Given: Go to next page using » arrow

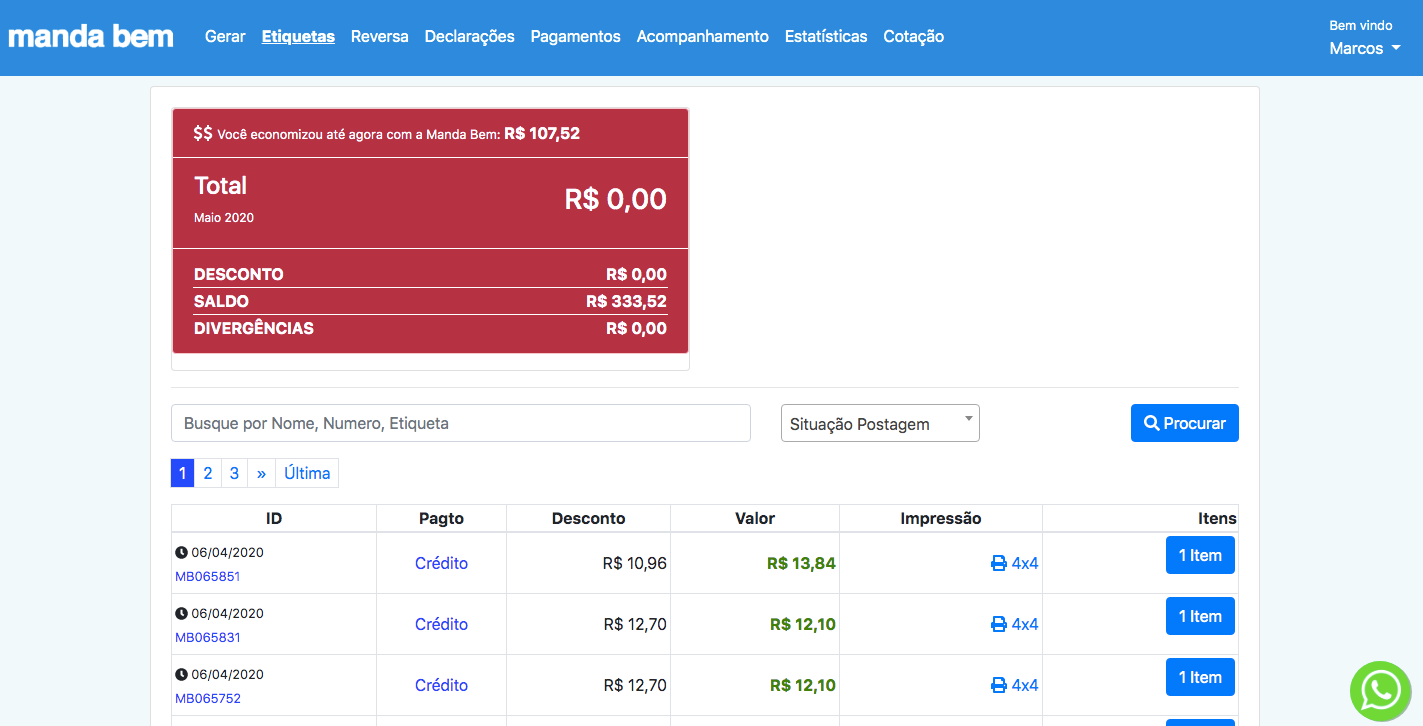Looking at the screenshot, I should click(261, 473).
